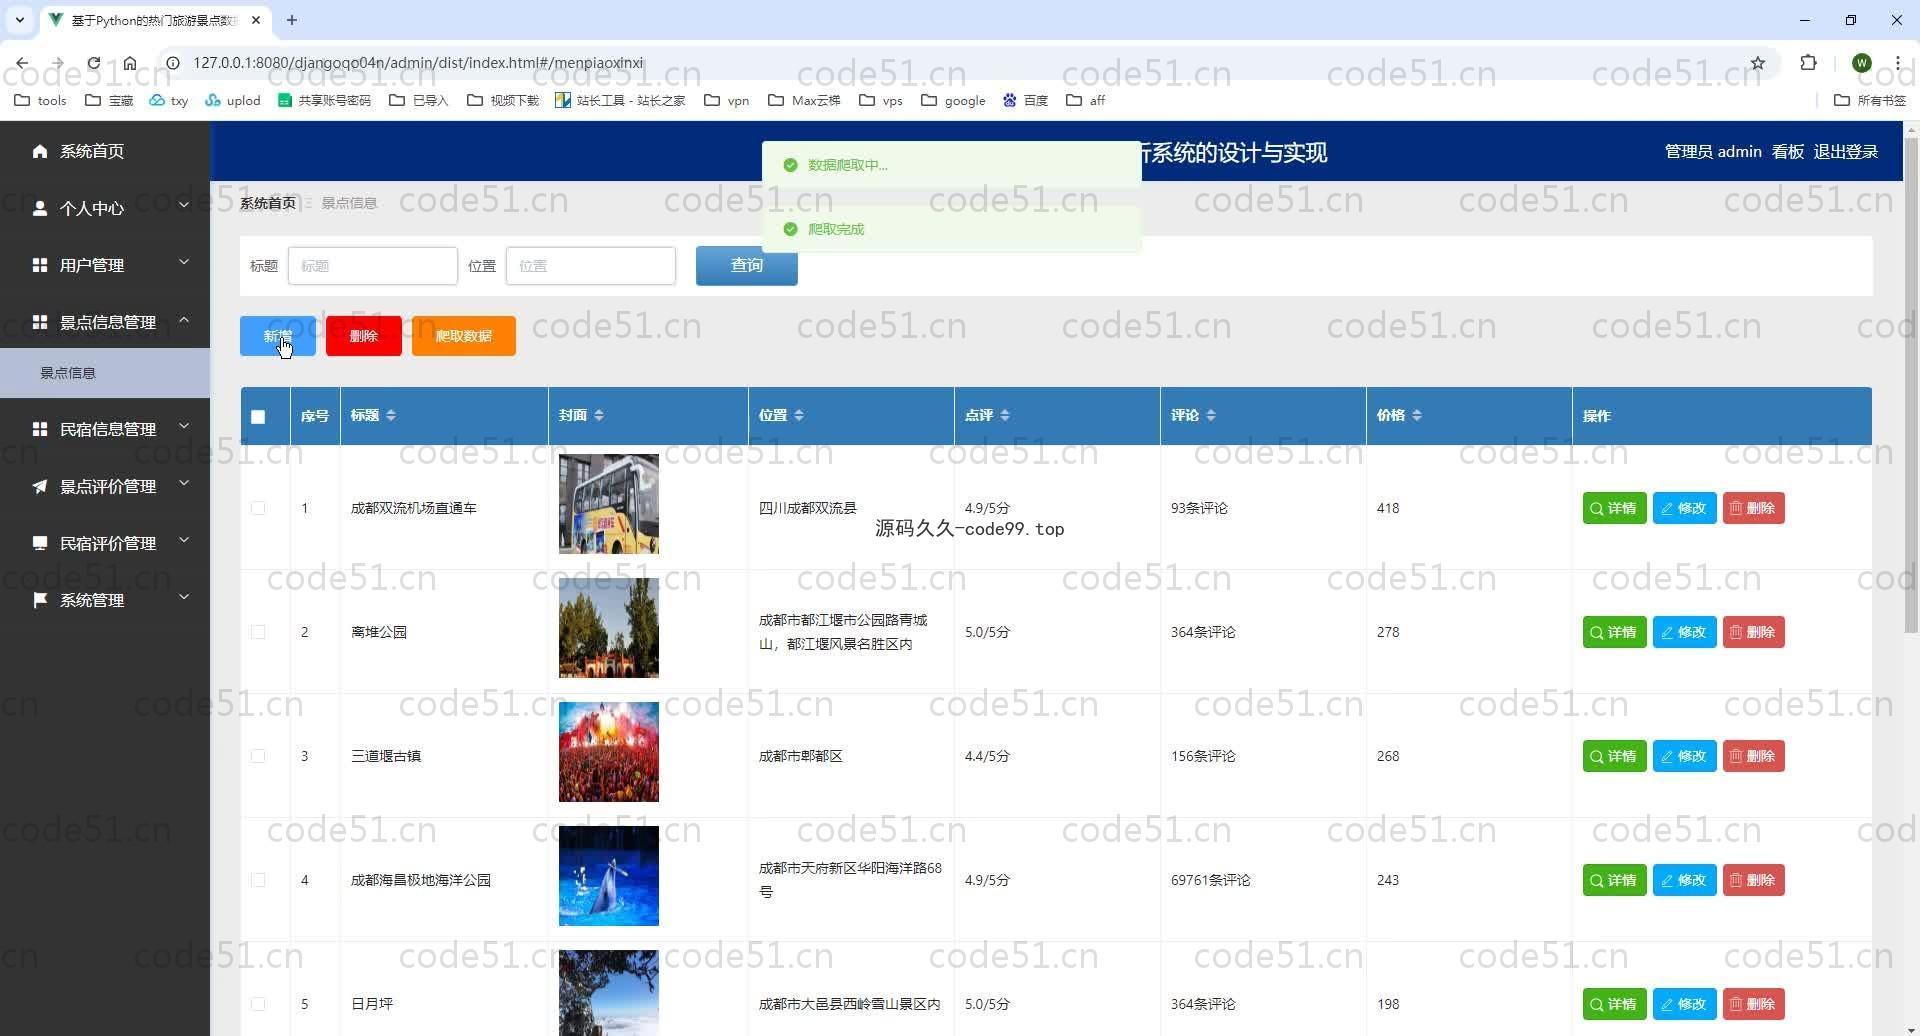Screen dimensions: 1920x1036
Task: Close the current browser tab
Action: pos(256,20)
